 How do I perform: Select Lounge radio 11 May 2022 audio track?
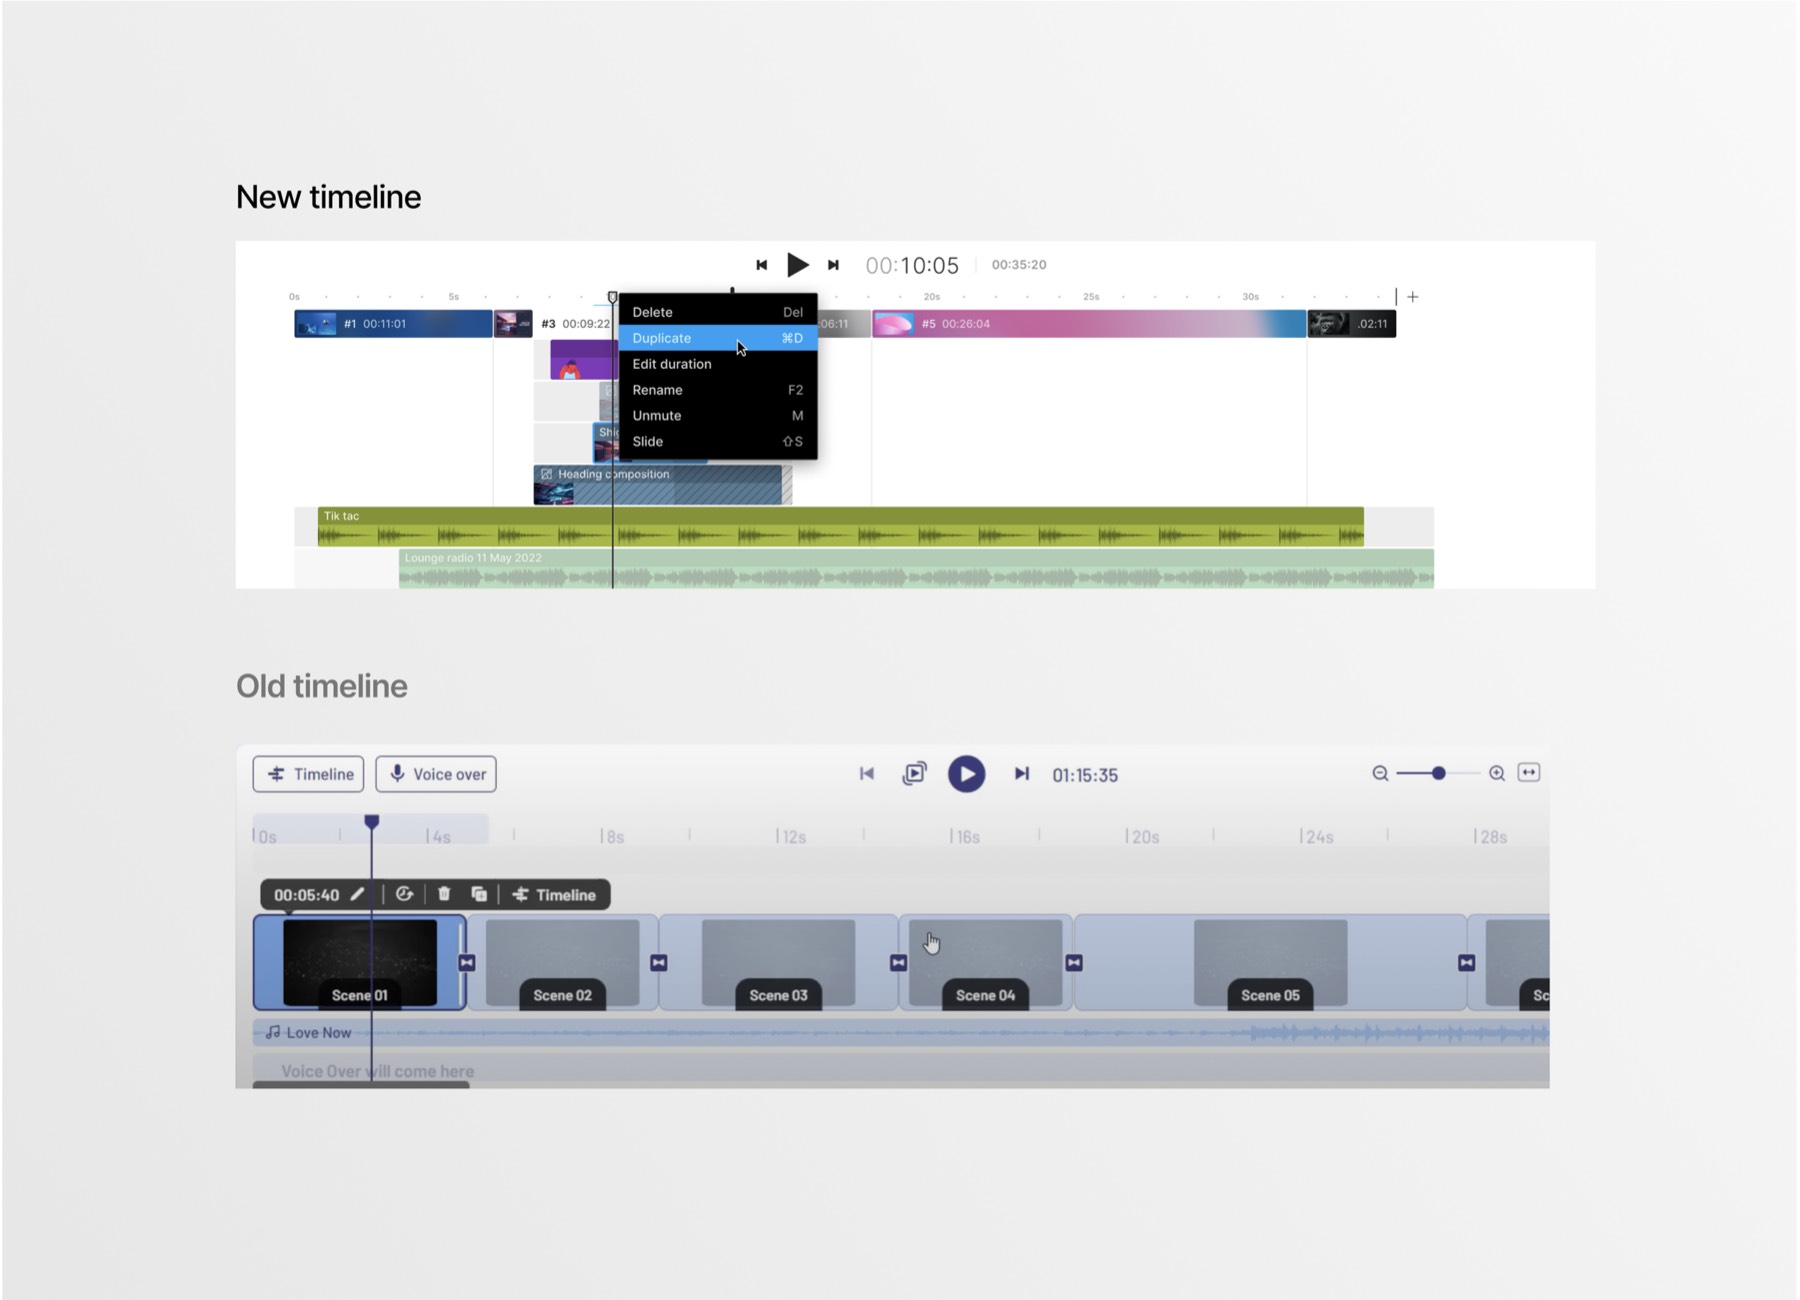pyautogui.click(x=916, y=569)
